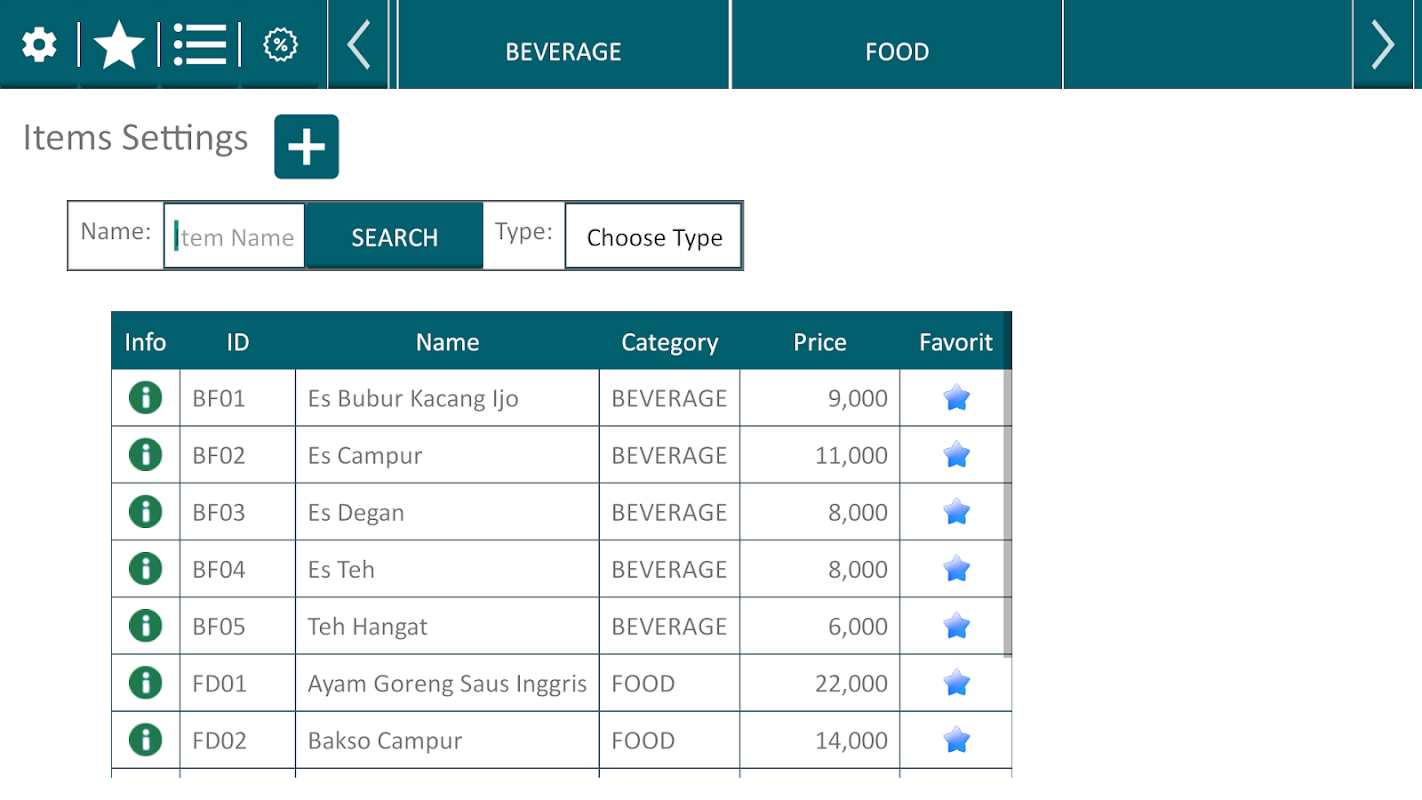Open the Choose Type dropdown
Image resolution: width=1422 pixels, height=800 pixels.
tap(654, 237)
